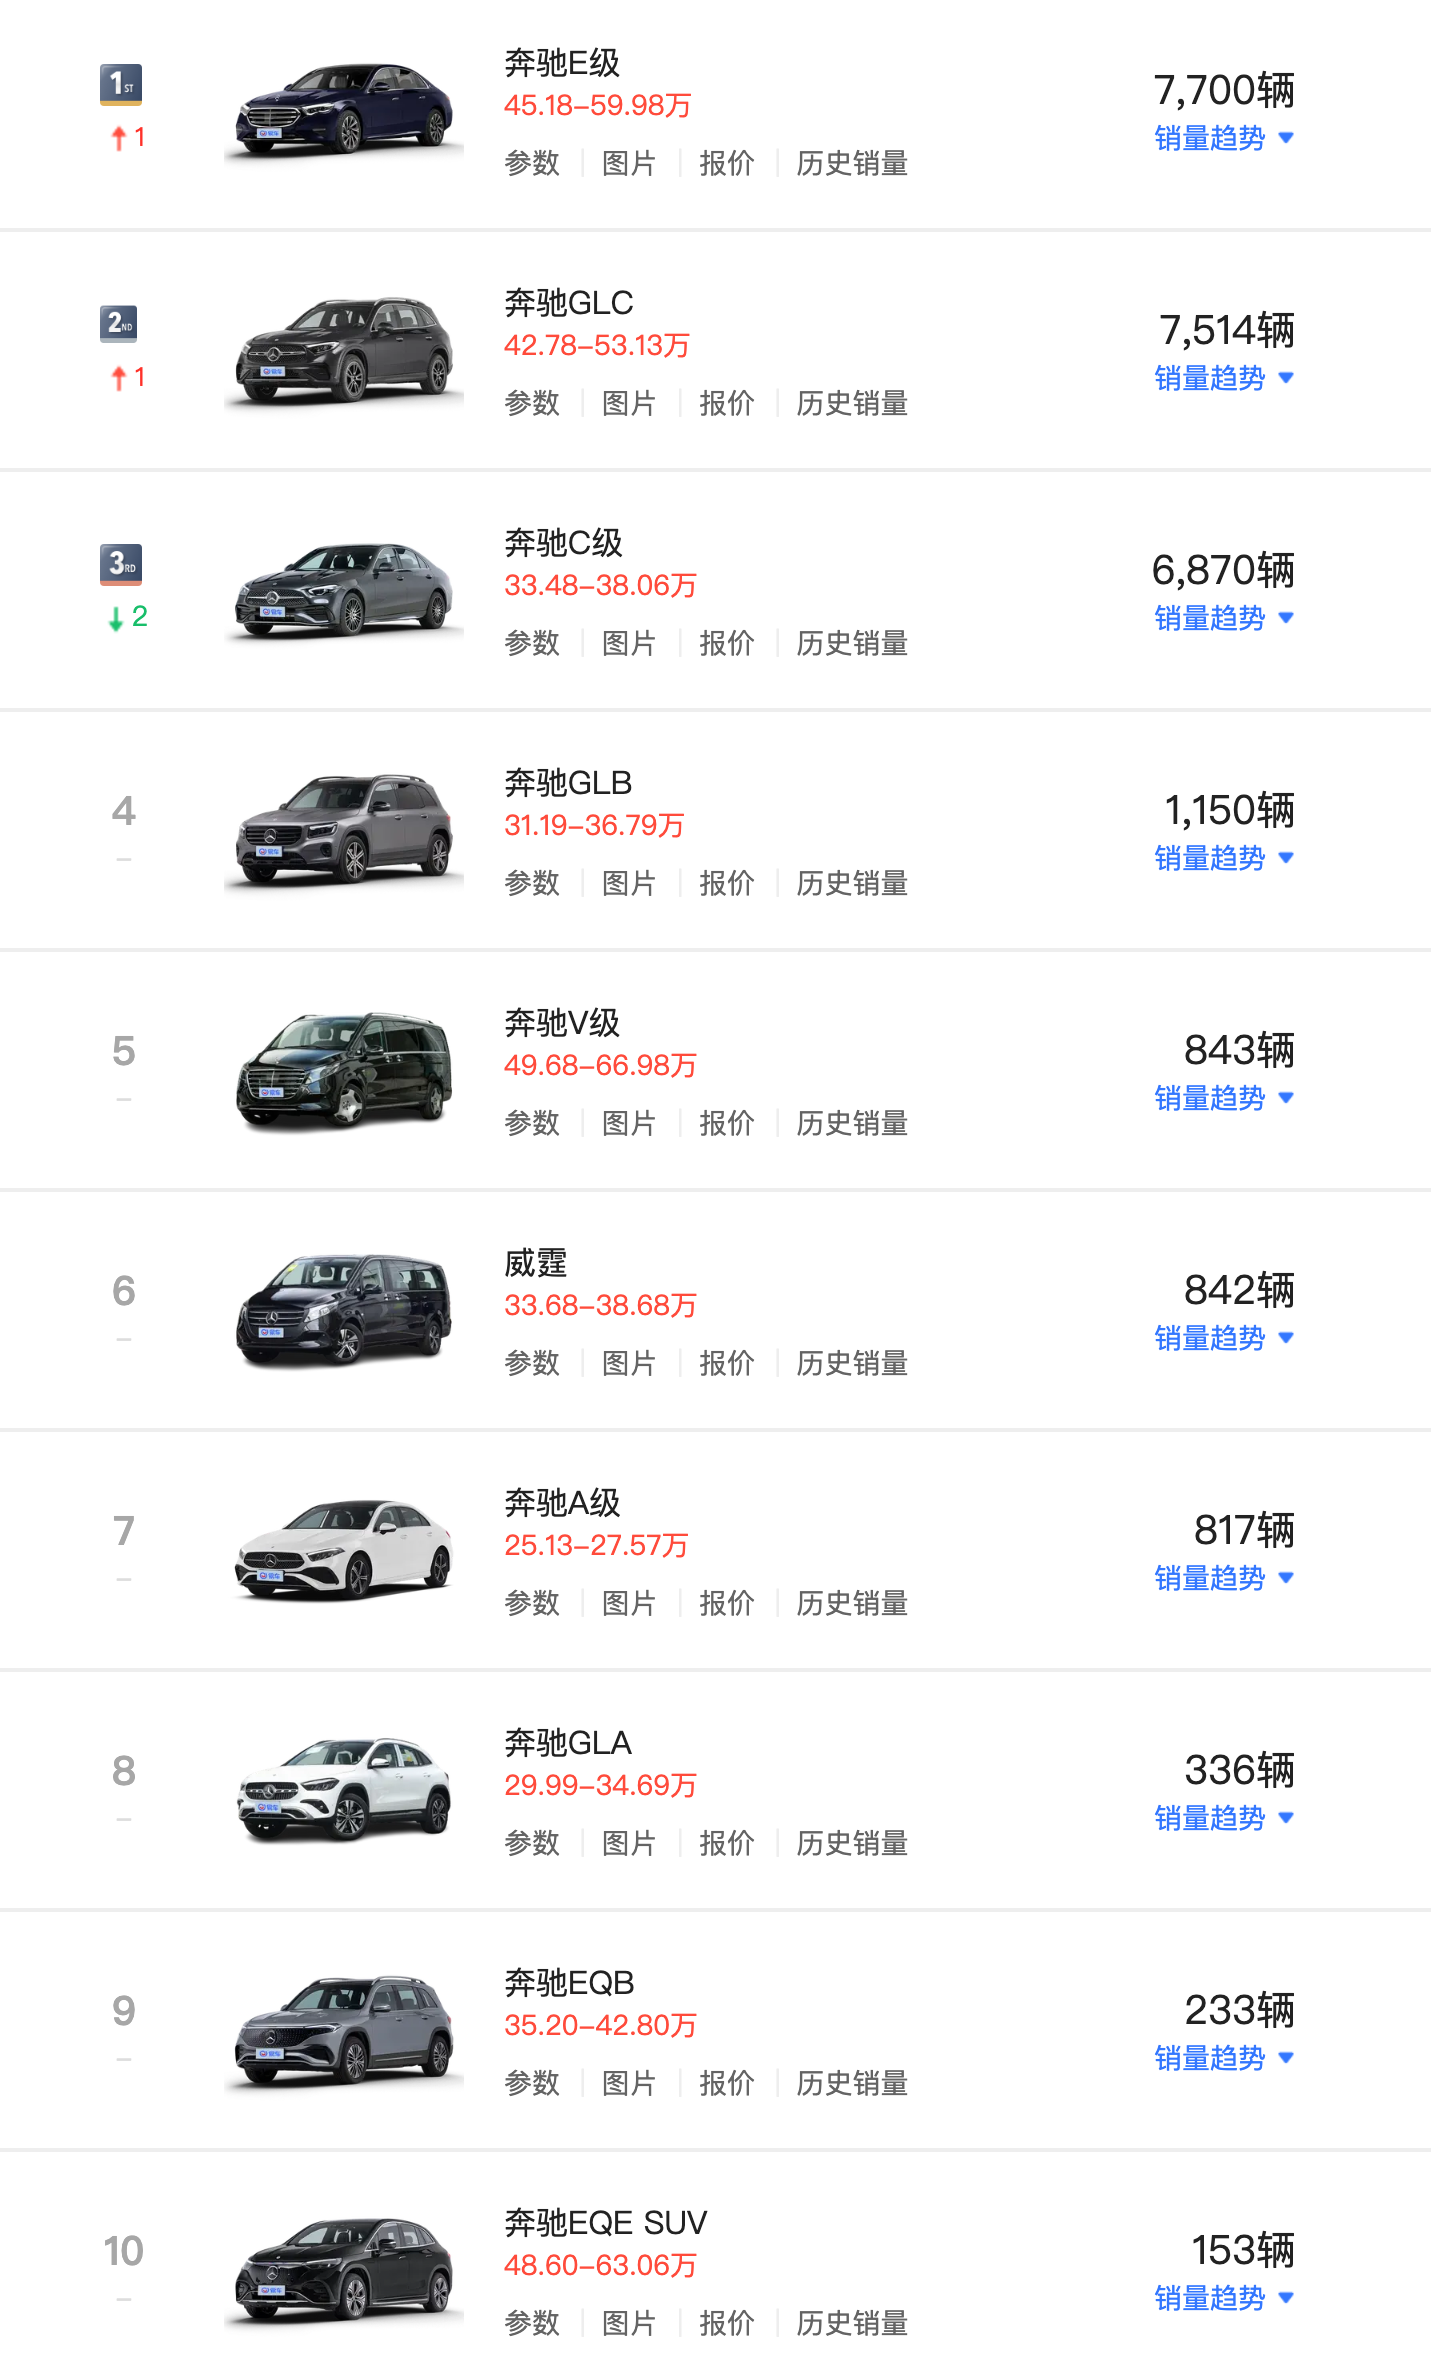Show 销量趋势 for 奔驰V级
Viewport: 1431px width, 2380px height.
pyautogui.click(x=1223, y=1098)
